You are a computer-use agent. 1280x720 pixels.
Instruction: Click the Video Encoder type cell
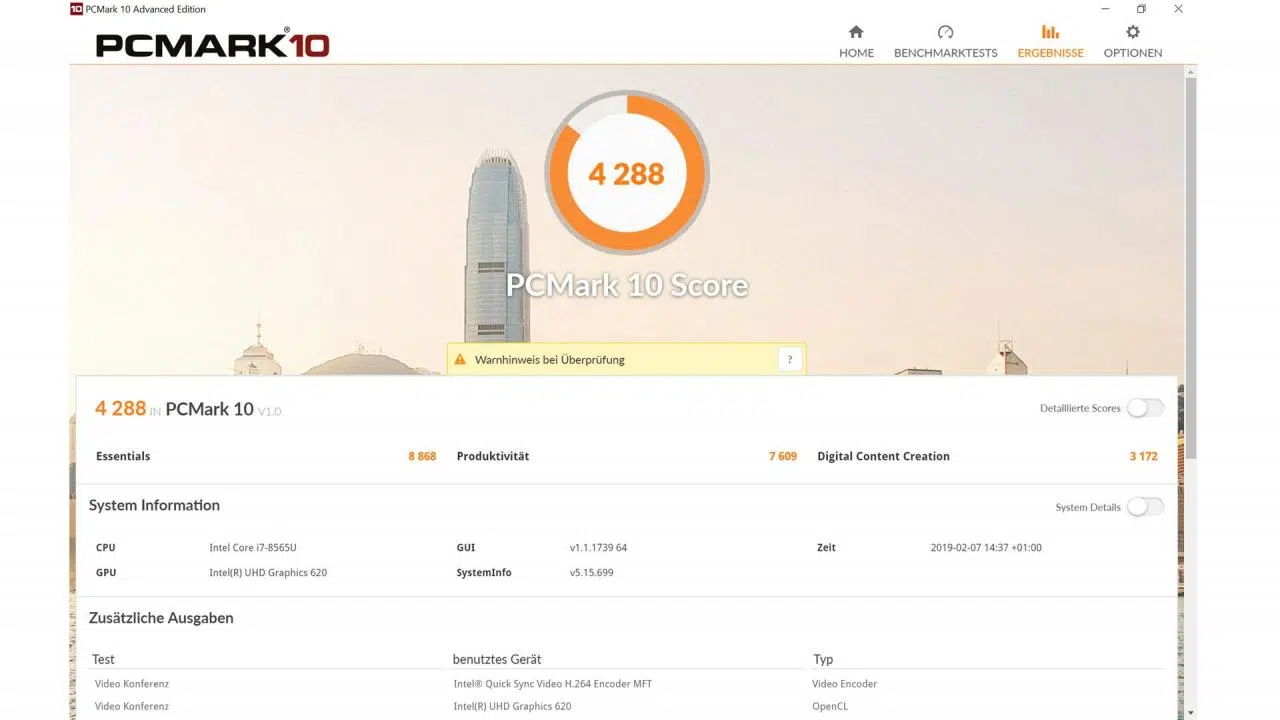tap(845, 684)
